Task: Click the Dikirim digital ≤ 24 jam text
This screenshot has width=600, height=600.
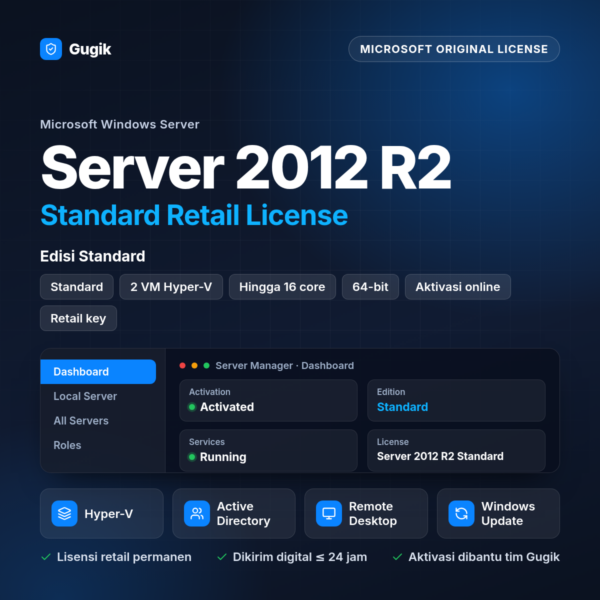Action: tap(300, 557)
